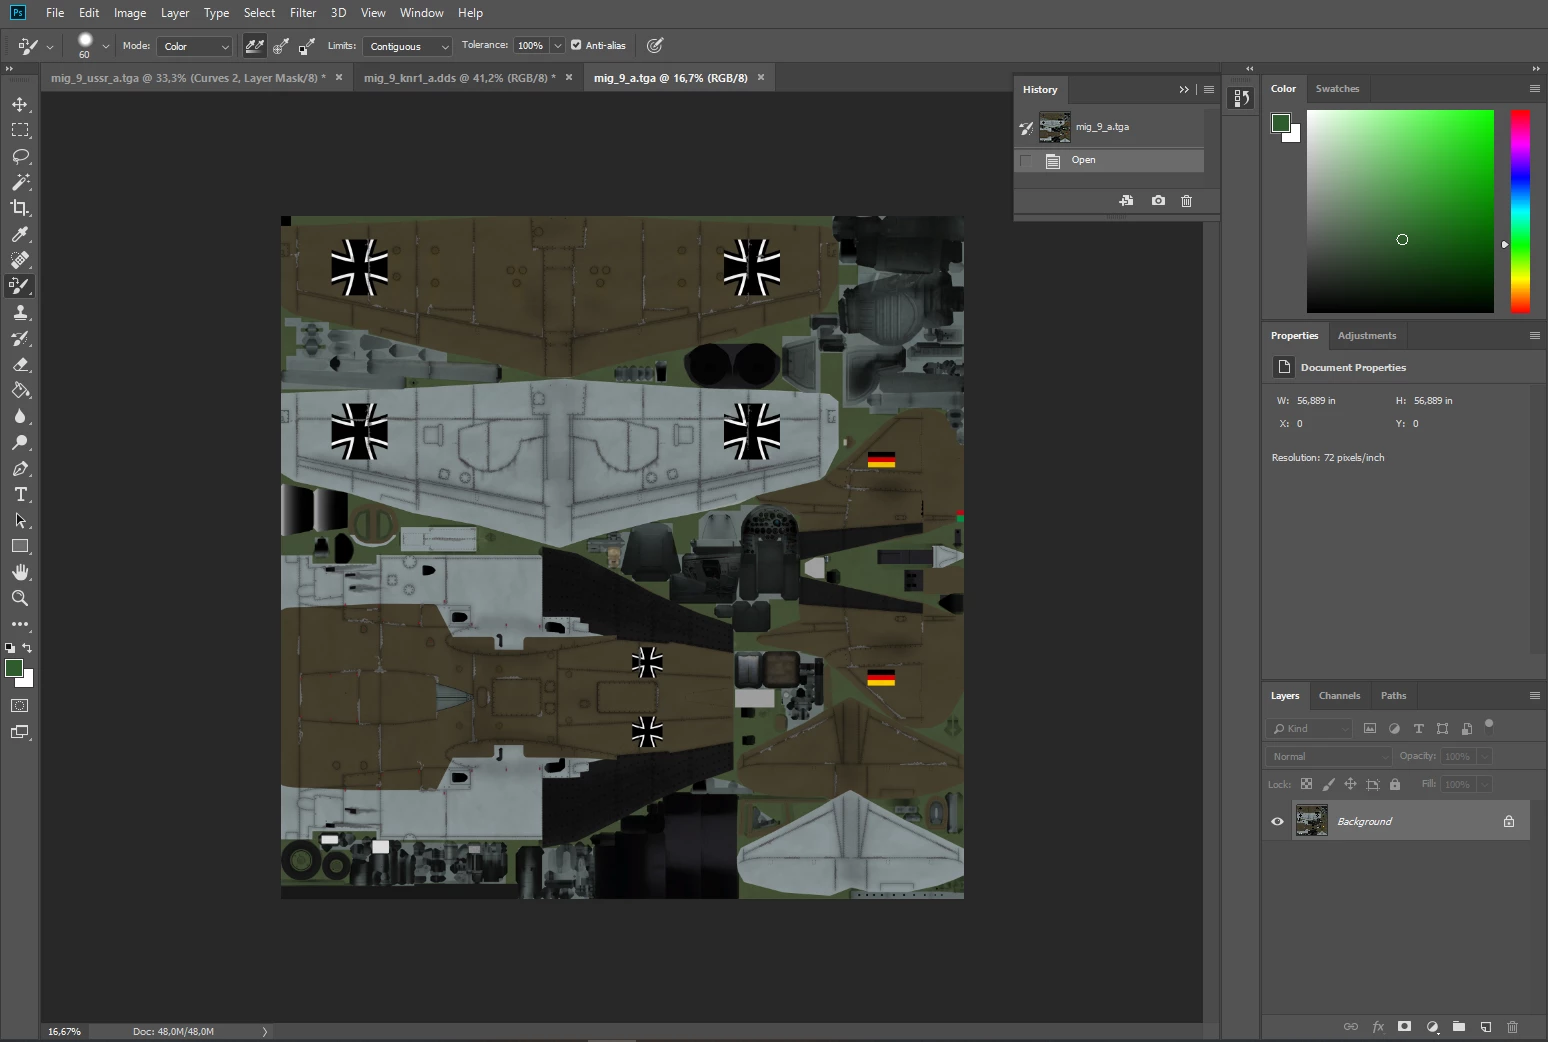This screenshot has height=1042, width=1548.
Task: Select the Path Selection tool
Action: [x=20, y=520]
